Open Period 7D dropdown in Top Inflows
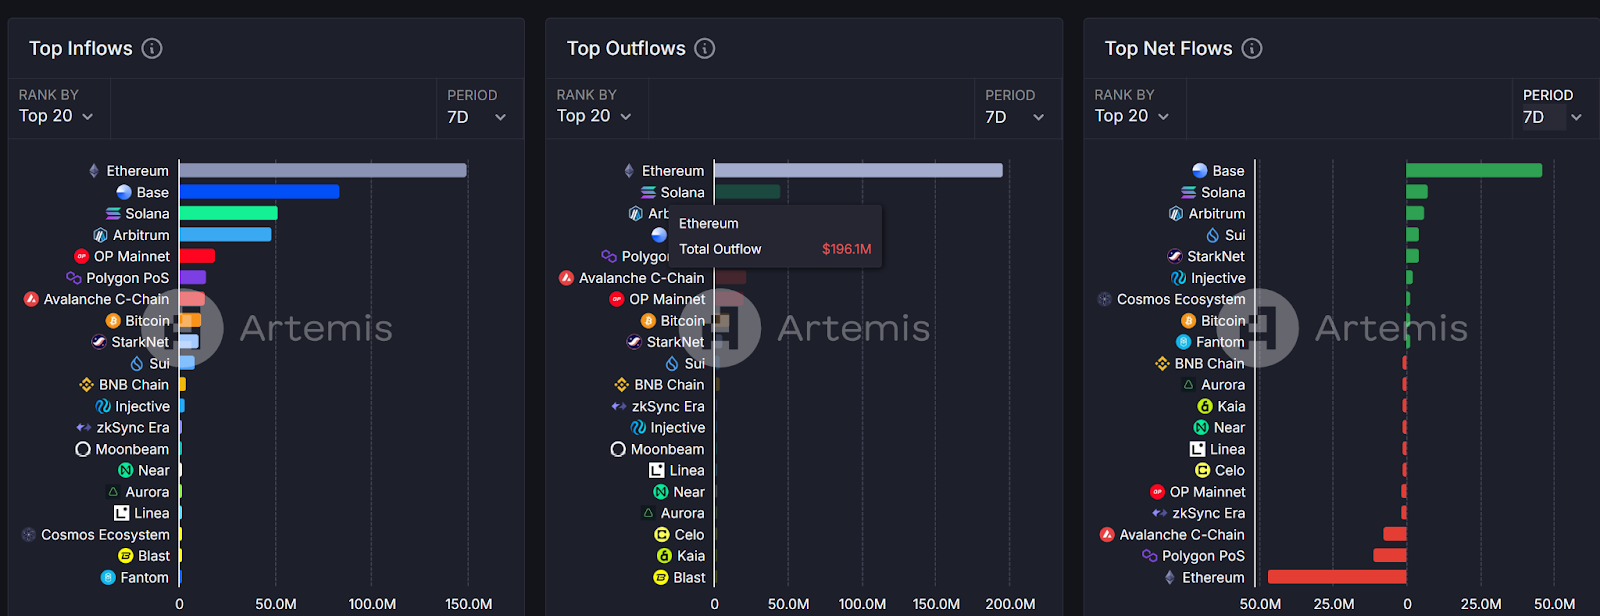Screen dimensions: 1600x616 477,117
